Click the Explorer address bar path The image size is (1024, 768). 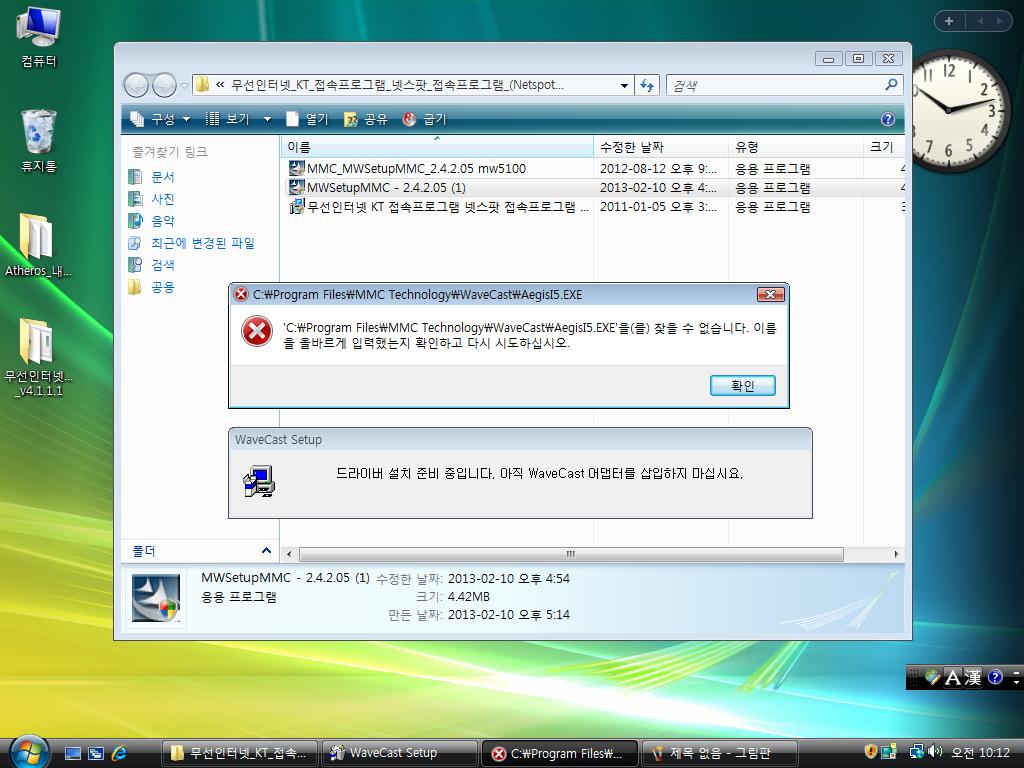tap(405, 85)
